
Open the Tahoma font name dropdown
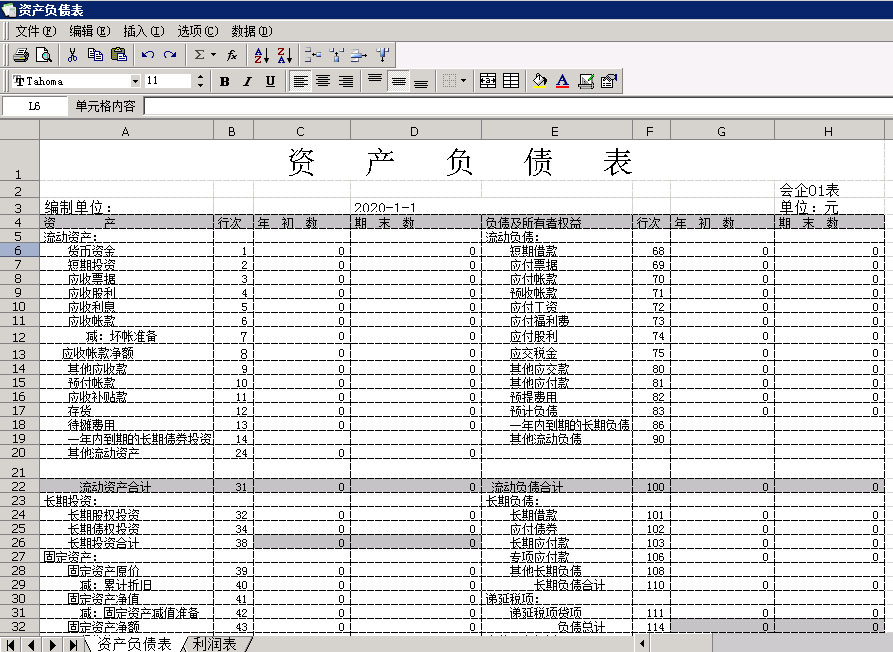[135, 81]
